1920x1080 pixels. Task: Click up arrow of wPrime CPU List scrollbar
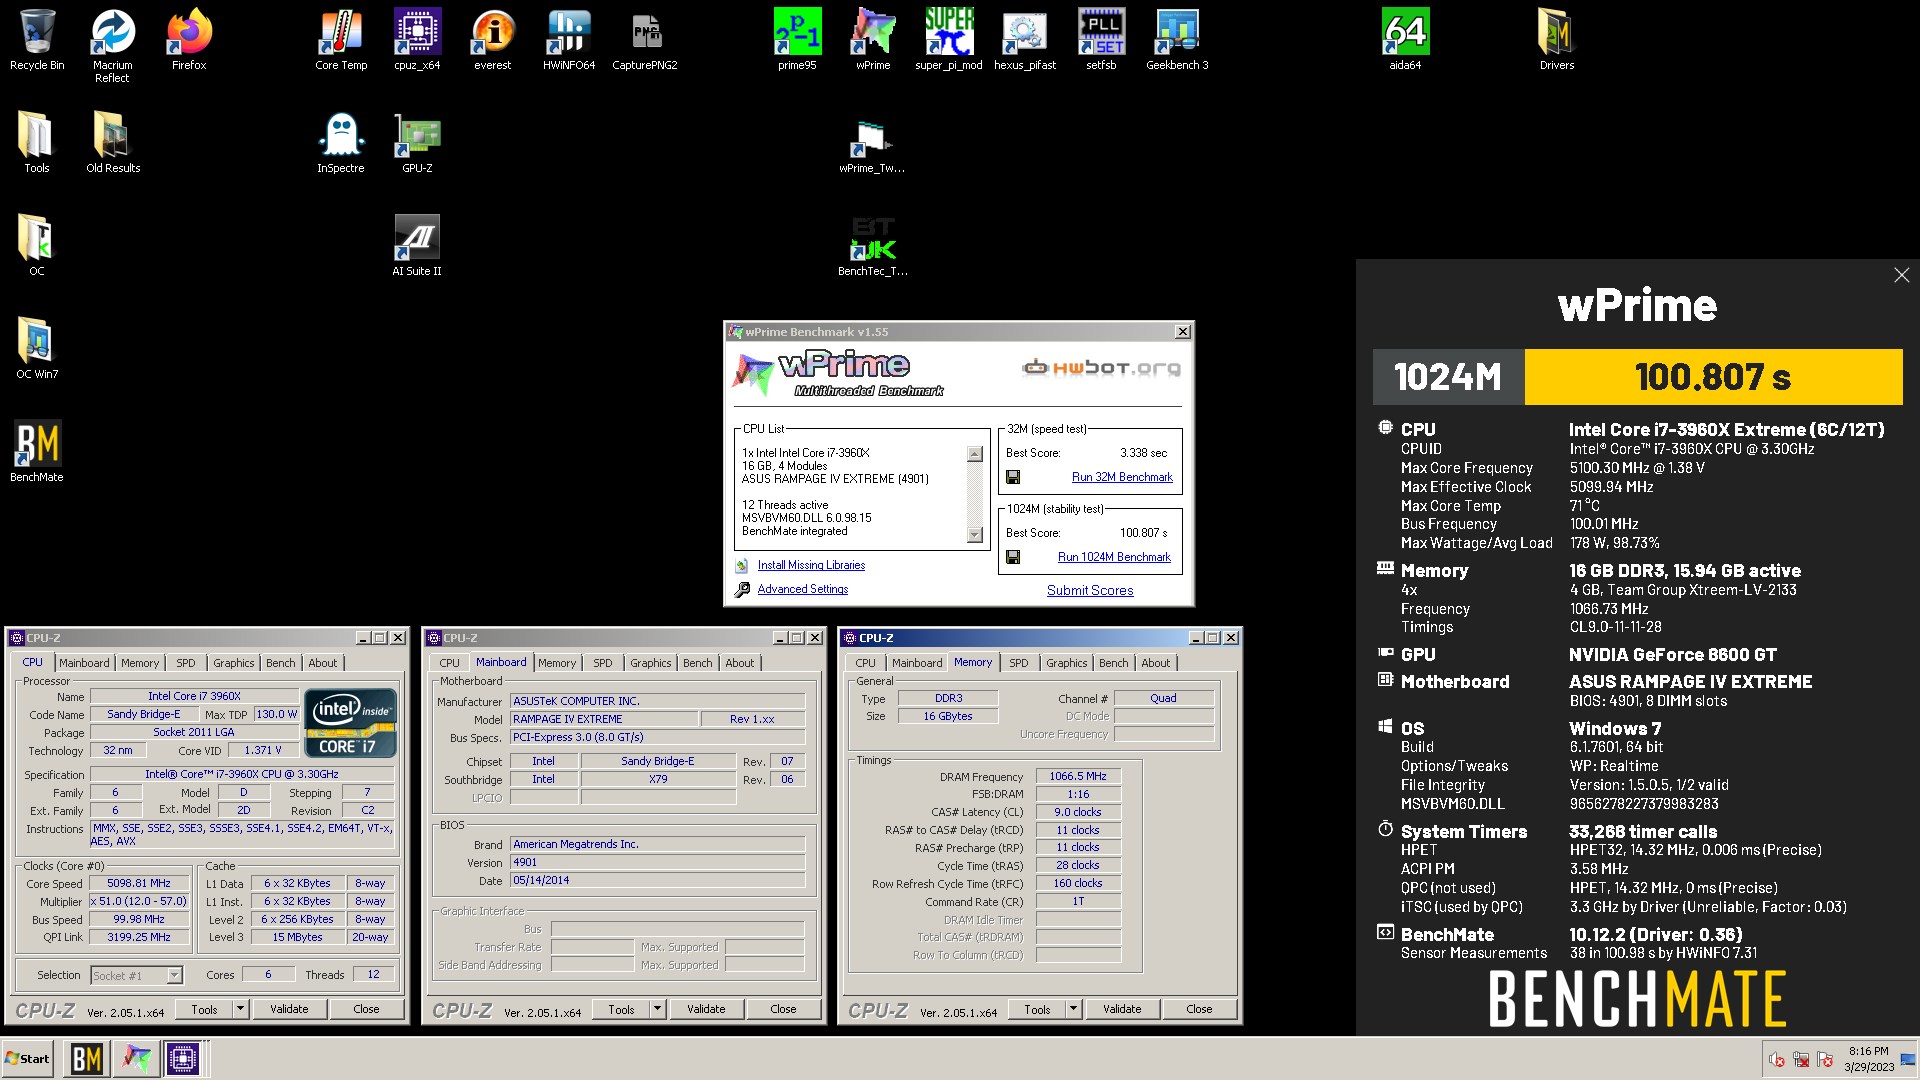click(x=975, y=454)
